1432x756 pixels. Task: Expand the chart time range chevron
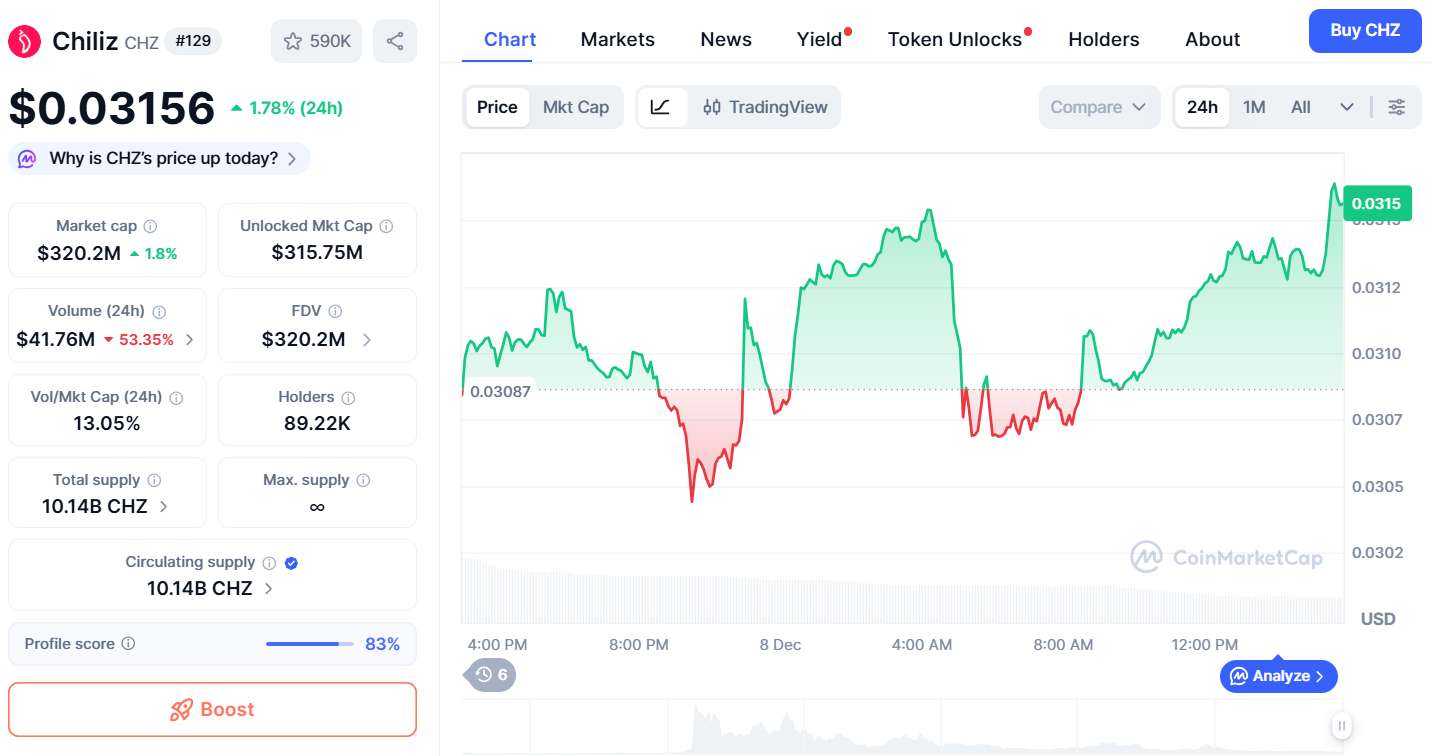pos(1347,106)
